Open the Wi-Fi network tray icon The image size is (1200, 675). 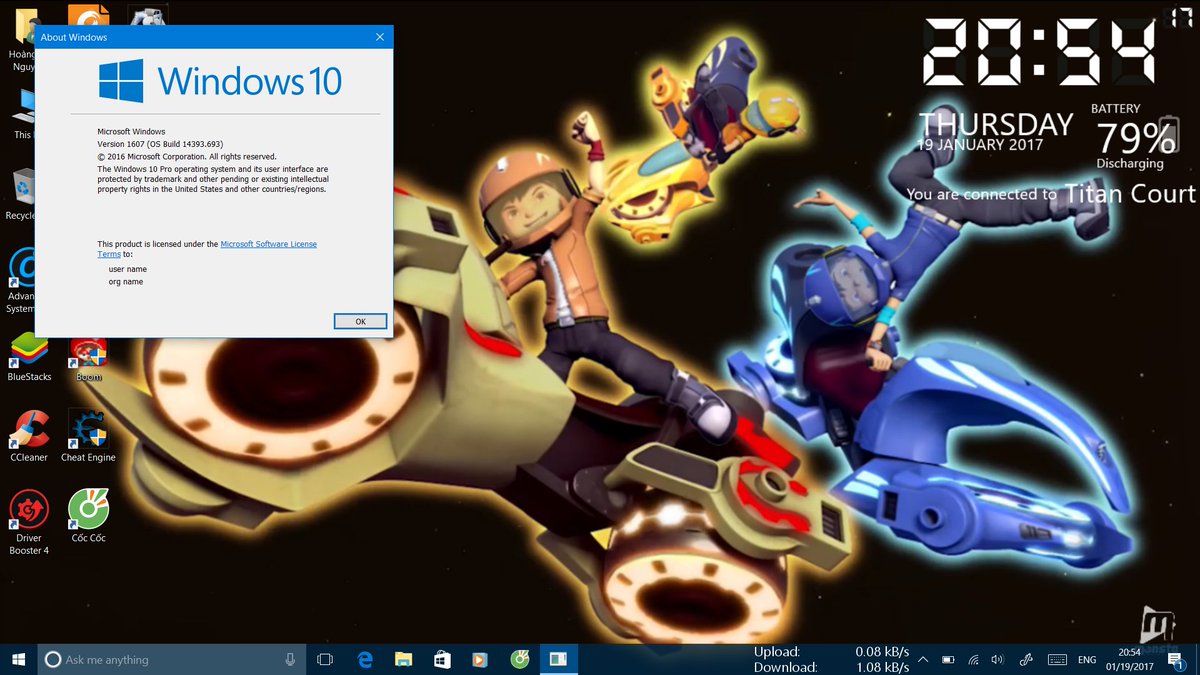(x=973, y=660)
